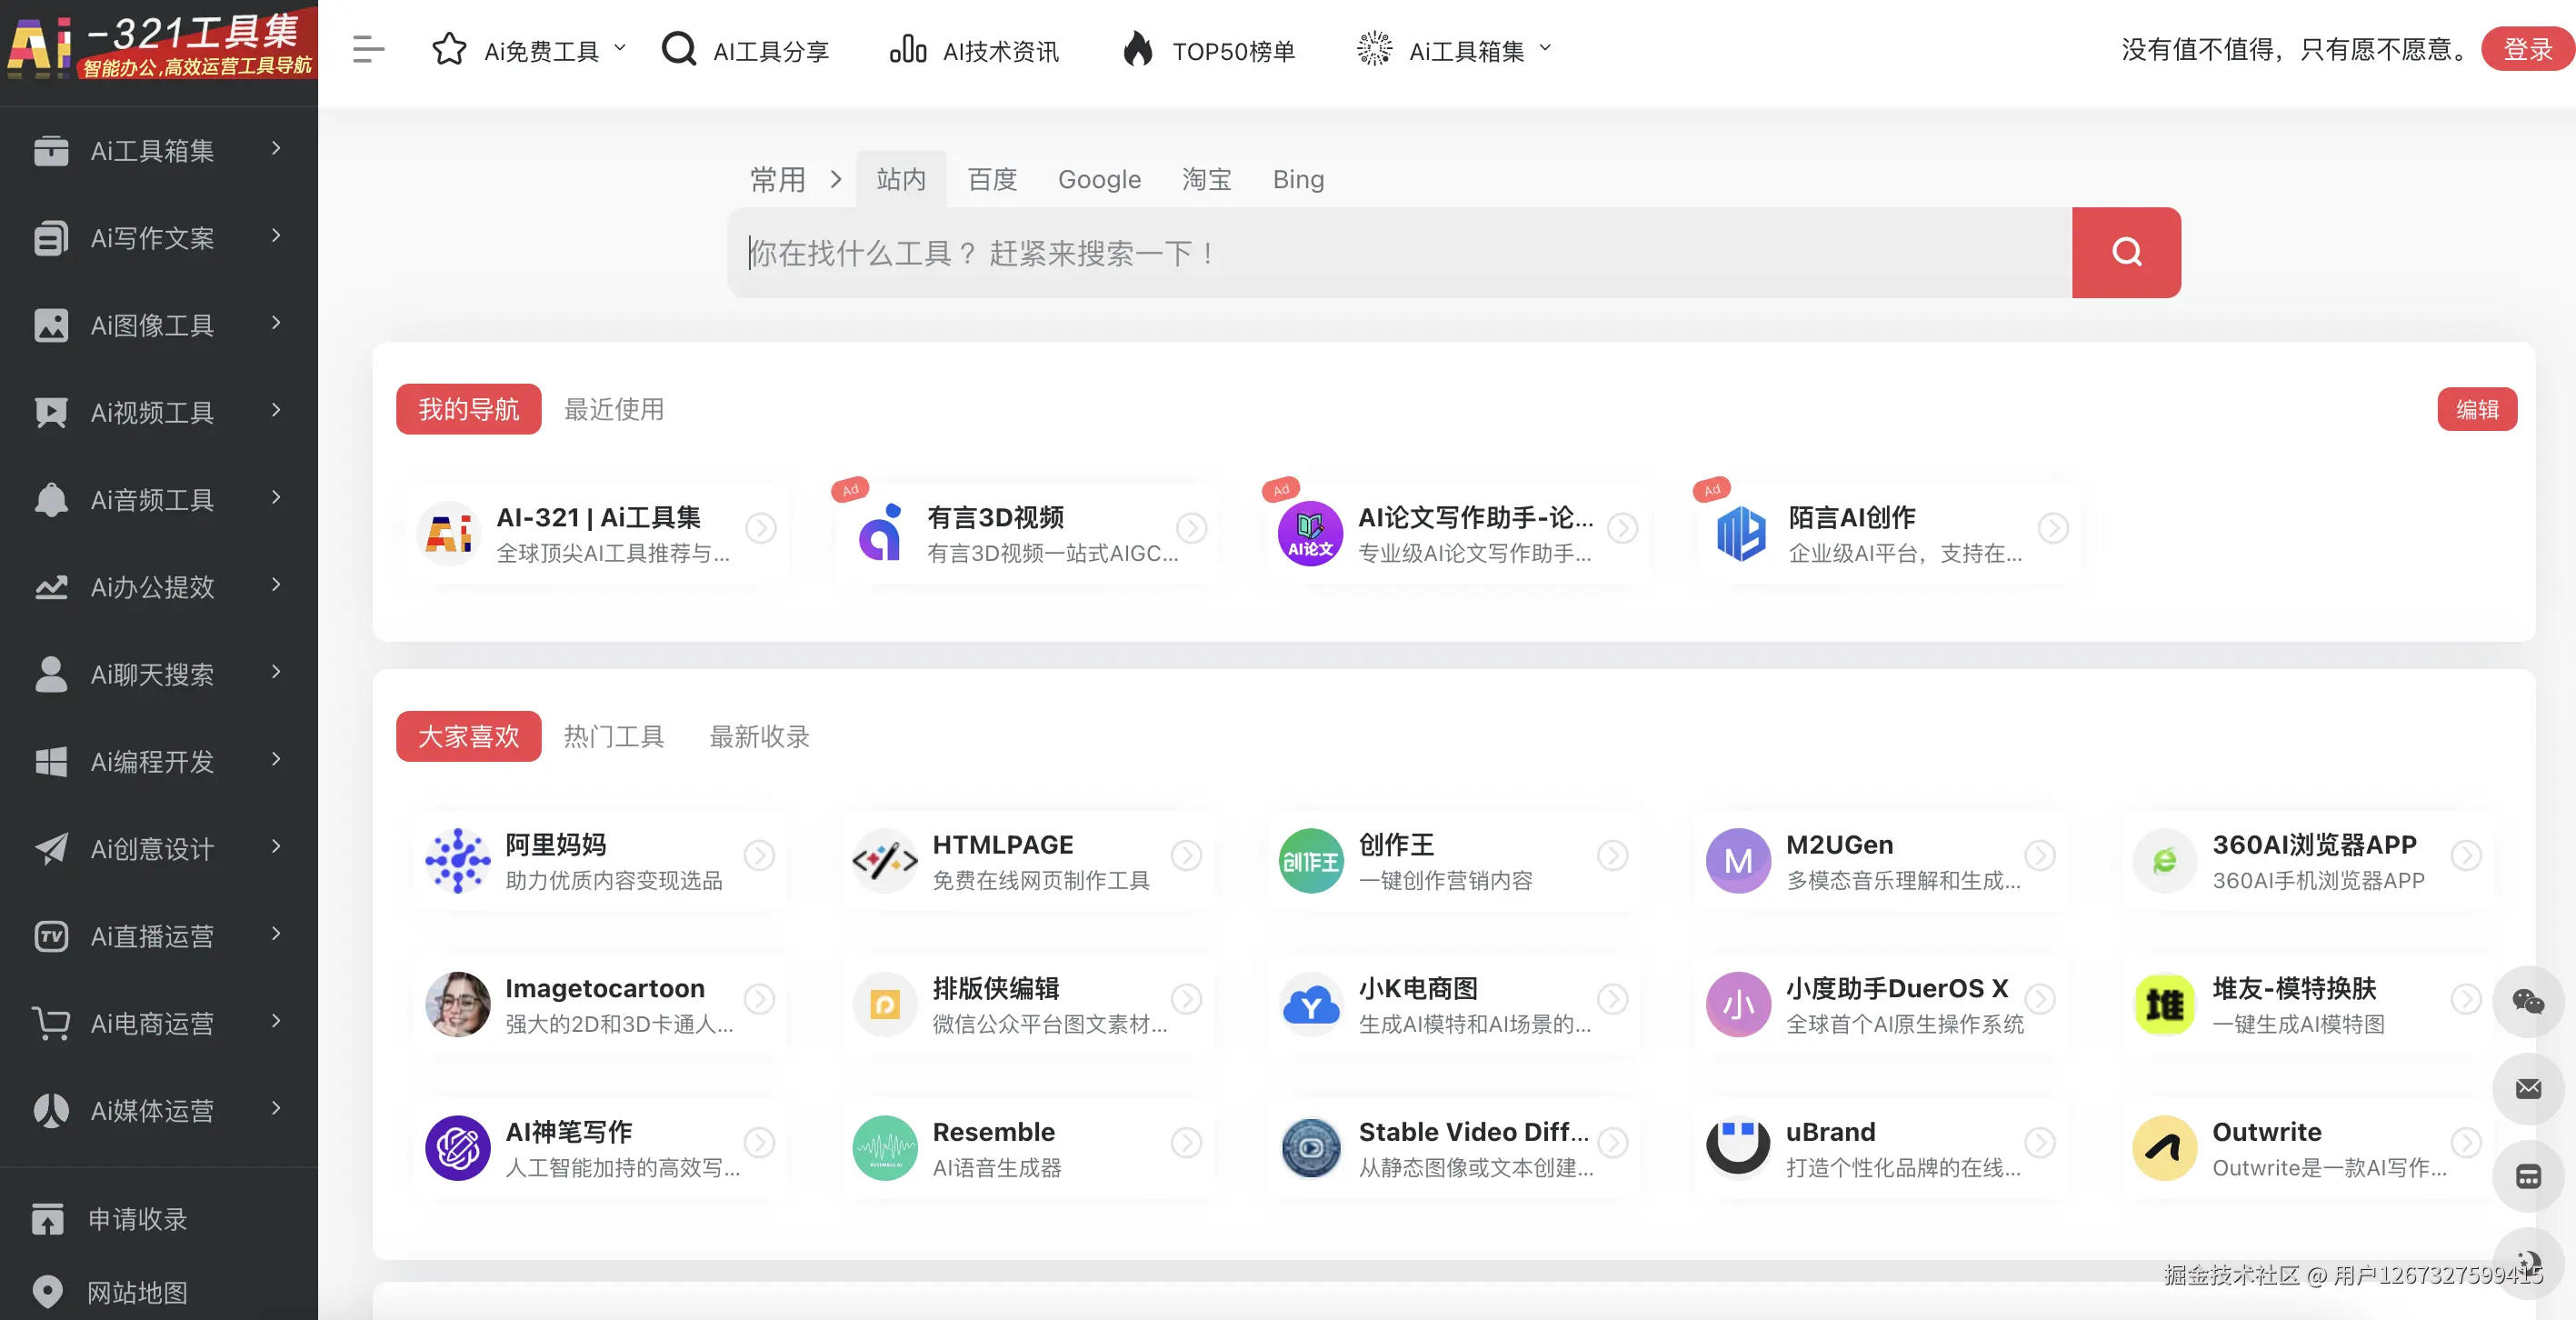Expand the Ai写作文案 category chevron
Viewport: 2576px width, 1320px height.
[x=276, y=238]
